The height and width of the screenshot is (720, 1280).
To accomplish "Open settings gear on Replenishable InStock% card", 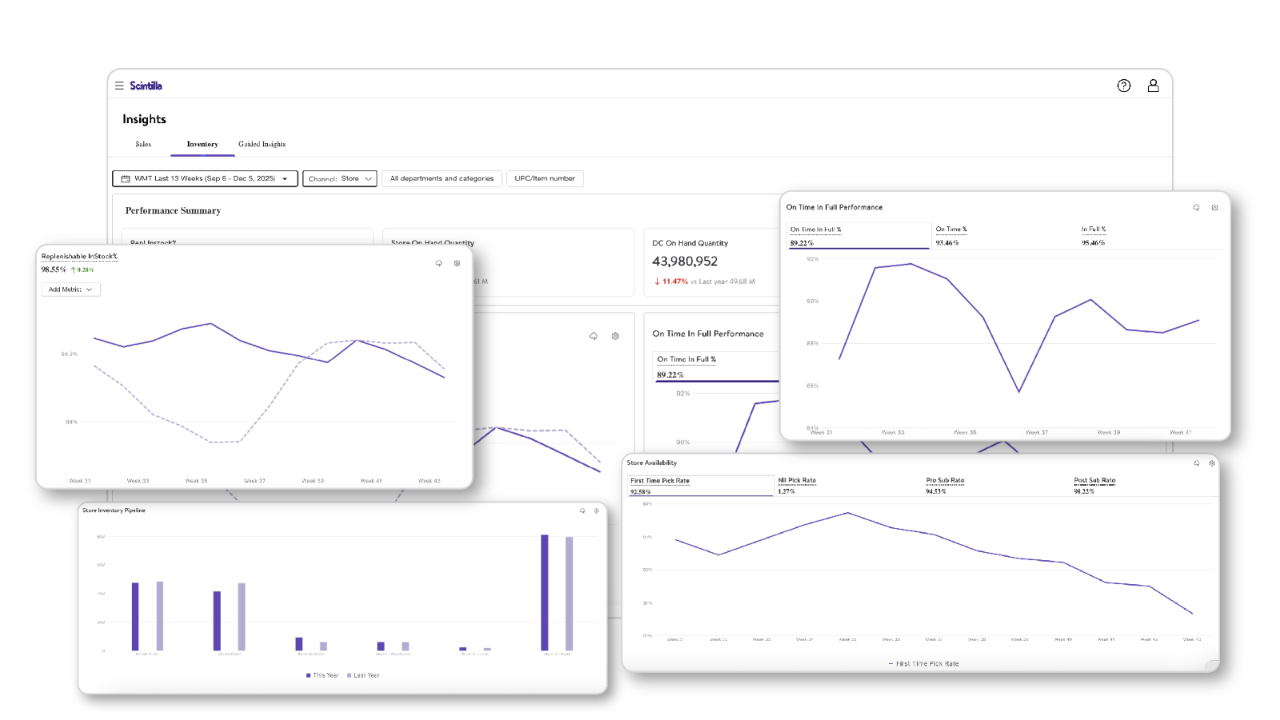I will click(x=457, y=263).
